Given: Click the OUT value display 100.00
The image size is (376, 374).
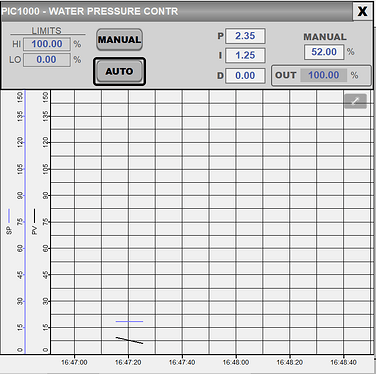Looking at the screenshot, I should coord(324,75).
